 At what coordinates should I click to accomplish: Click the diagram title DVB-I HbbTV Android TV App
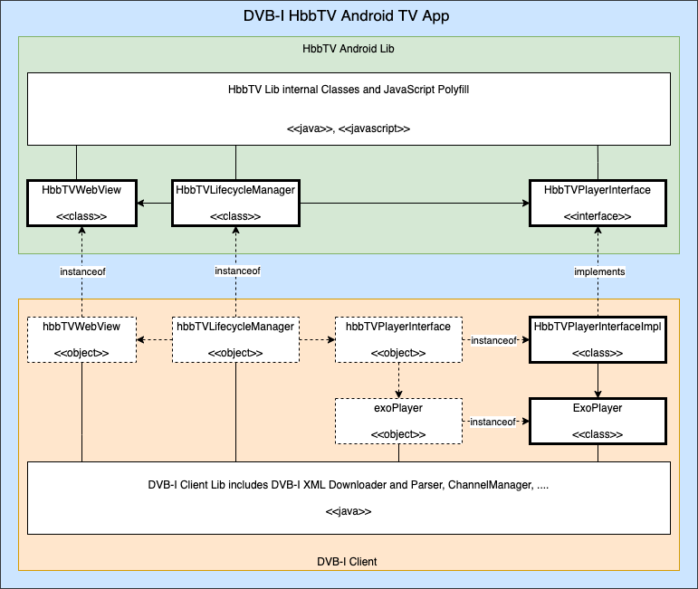349,17
